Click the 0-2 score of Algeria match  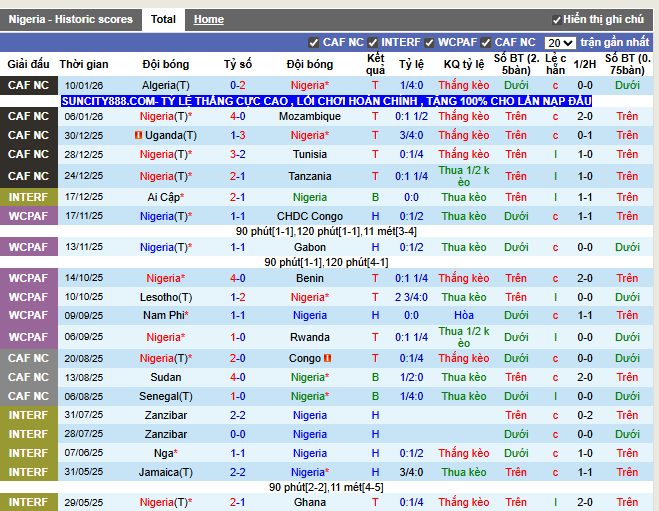237,85
